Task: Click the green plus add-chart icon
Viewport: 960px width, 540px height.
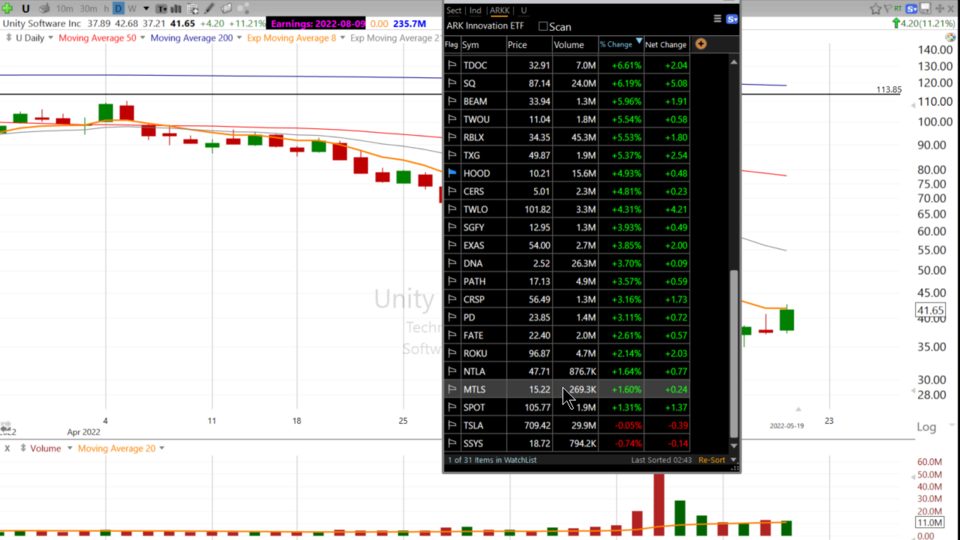Action: (x=7, y=9)
